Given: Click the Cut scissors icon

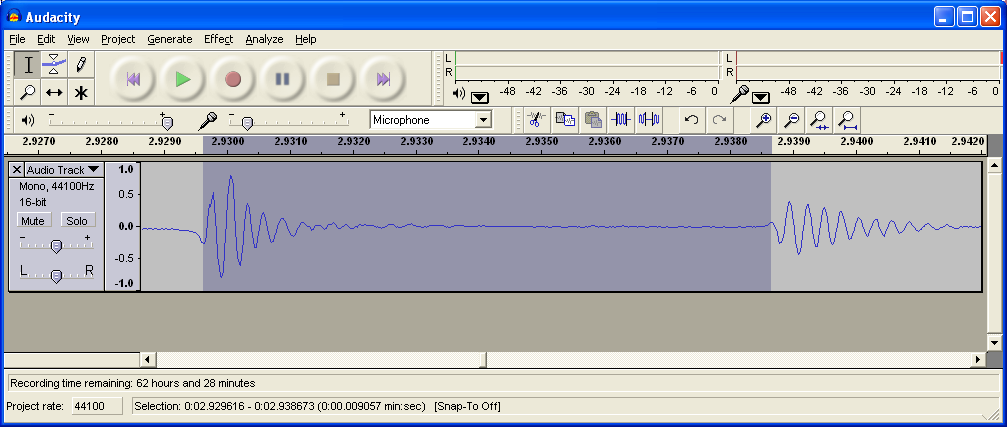Looking at the screenshot, I should pyautogui.click(x=536, y=119).
